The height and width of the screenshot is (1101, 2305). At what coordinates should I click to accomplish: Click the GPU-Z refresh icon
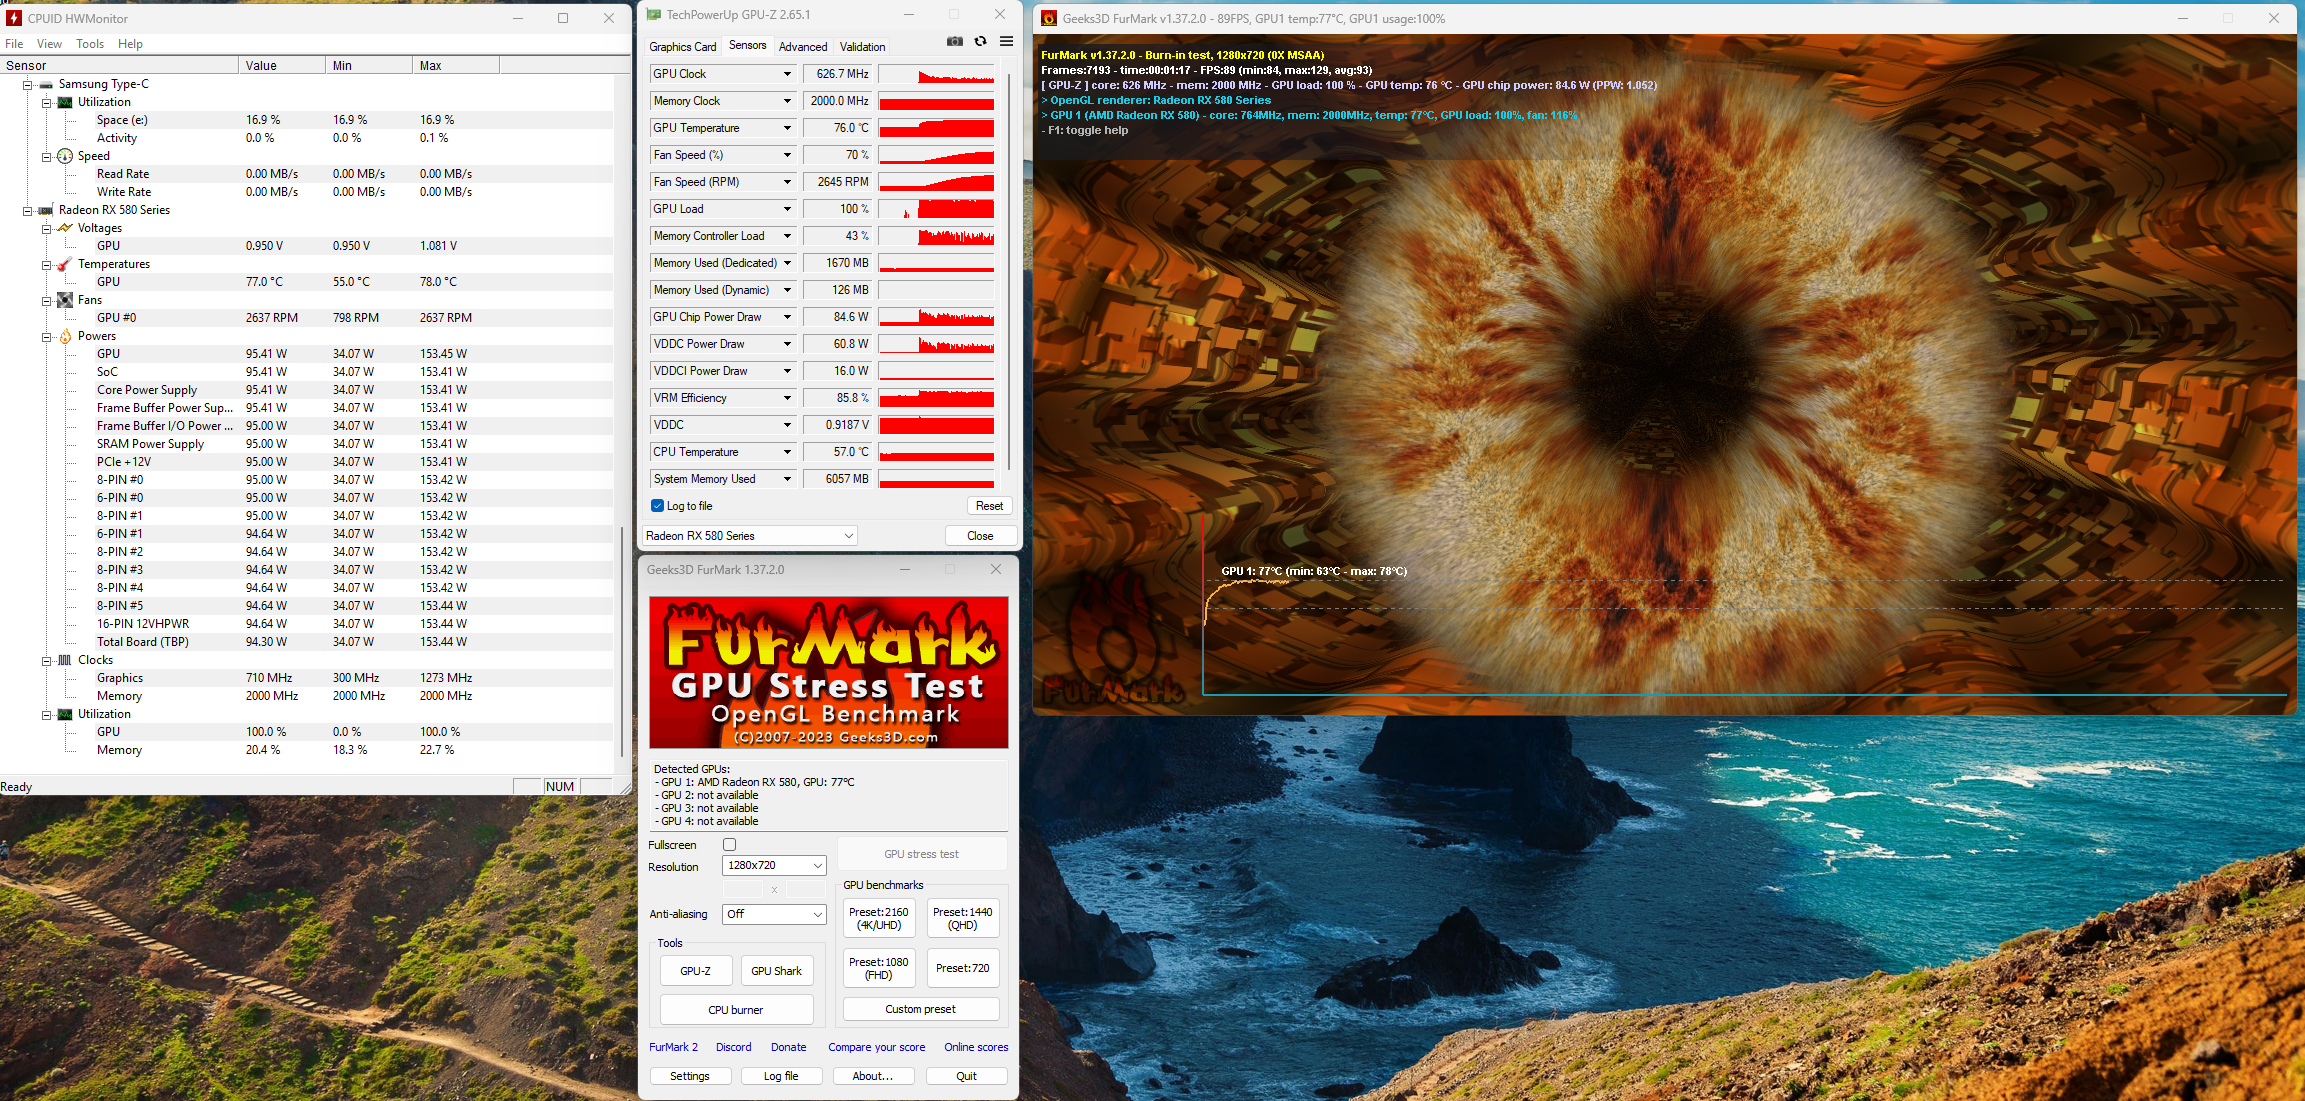[980, 41]
